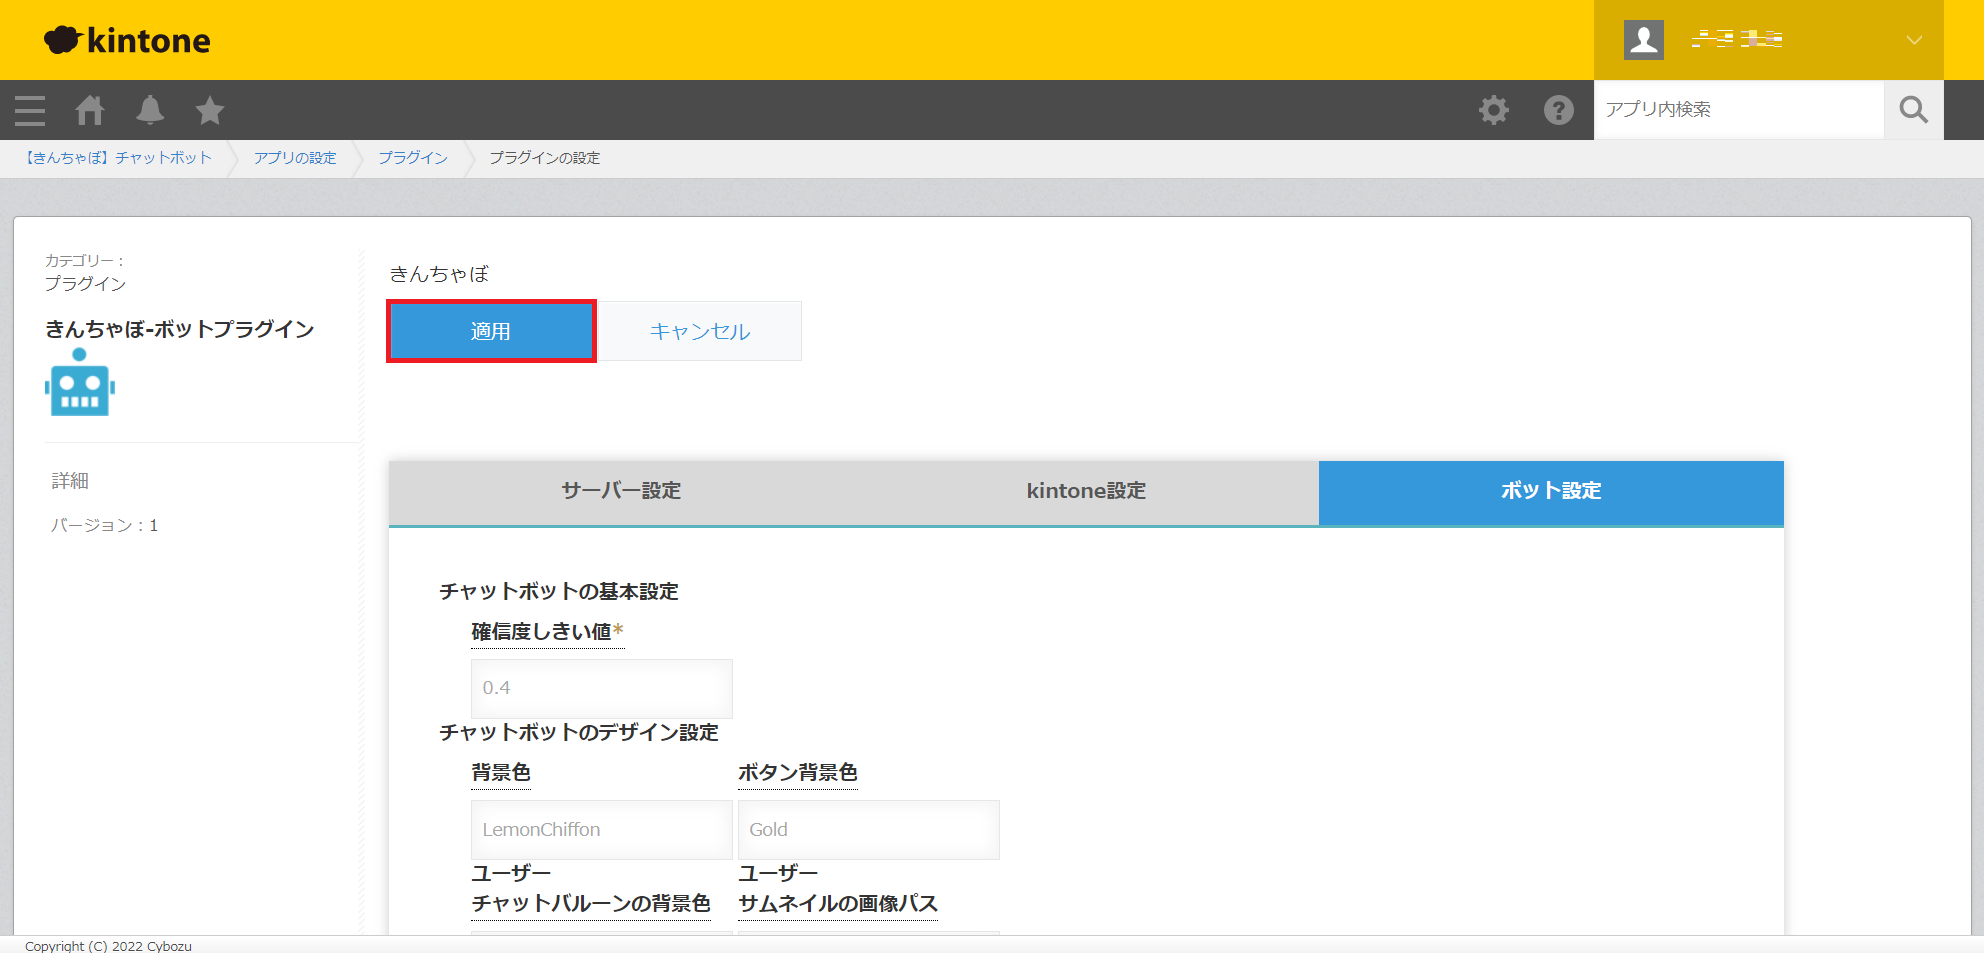Go to プラグイン breadcrumb link

[413, 158]
